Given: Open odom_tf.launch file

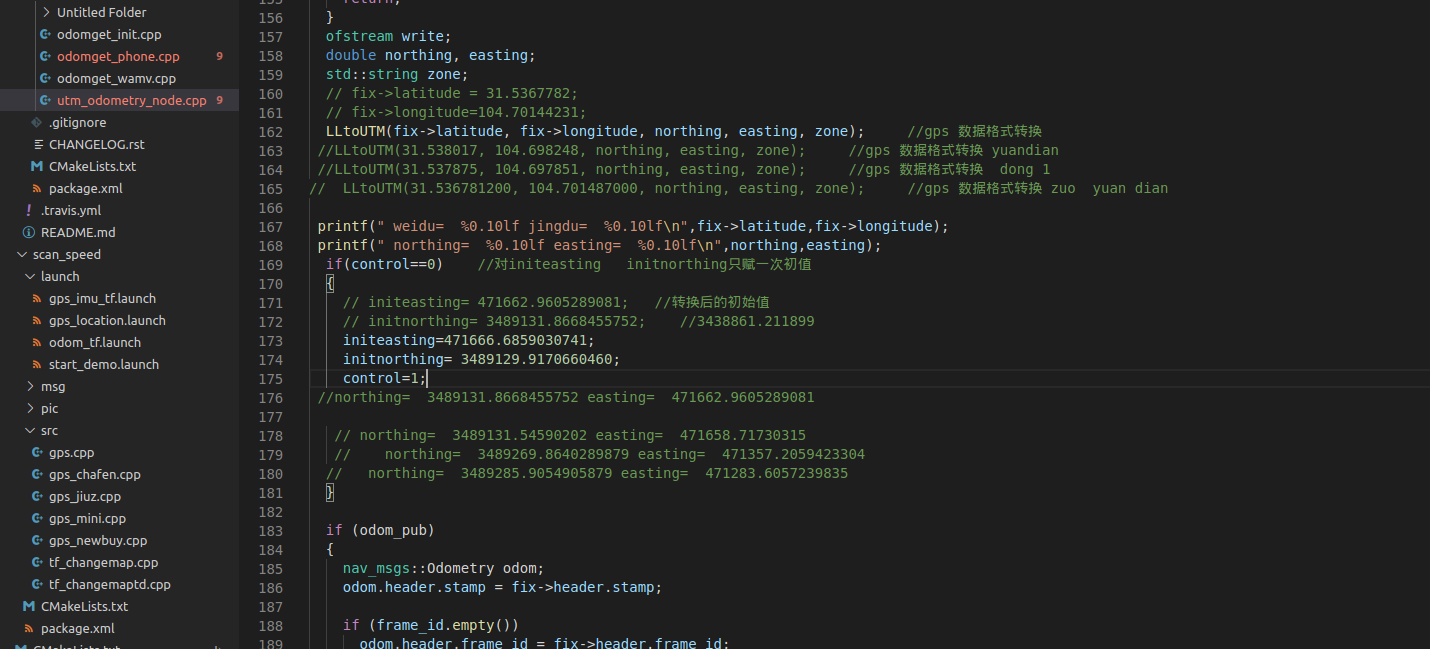Looking at the screenshot, I should click(x=95, y=342).
